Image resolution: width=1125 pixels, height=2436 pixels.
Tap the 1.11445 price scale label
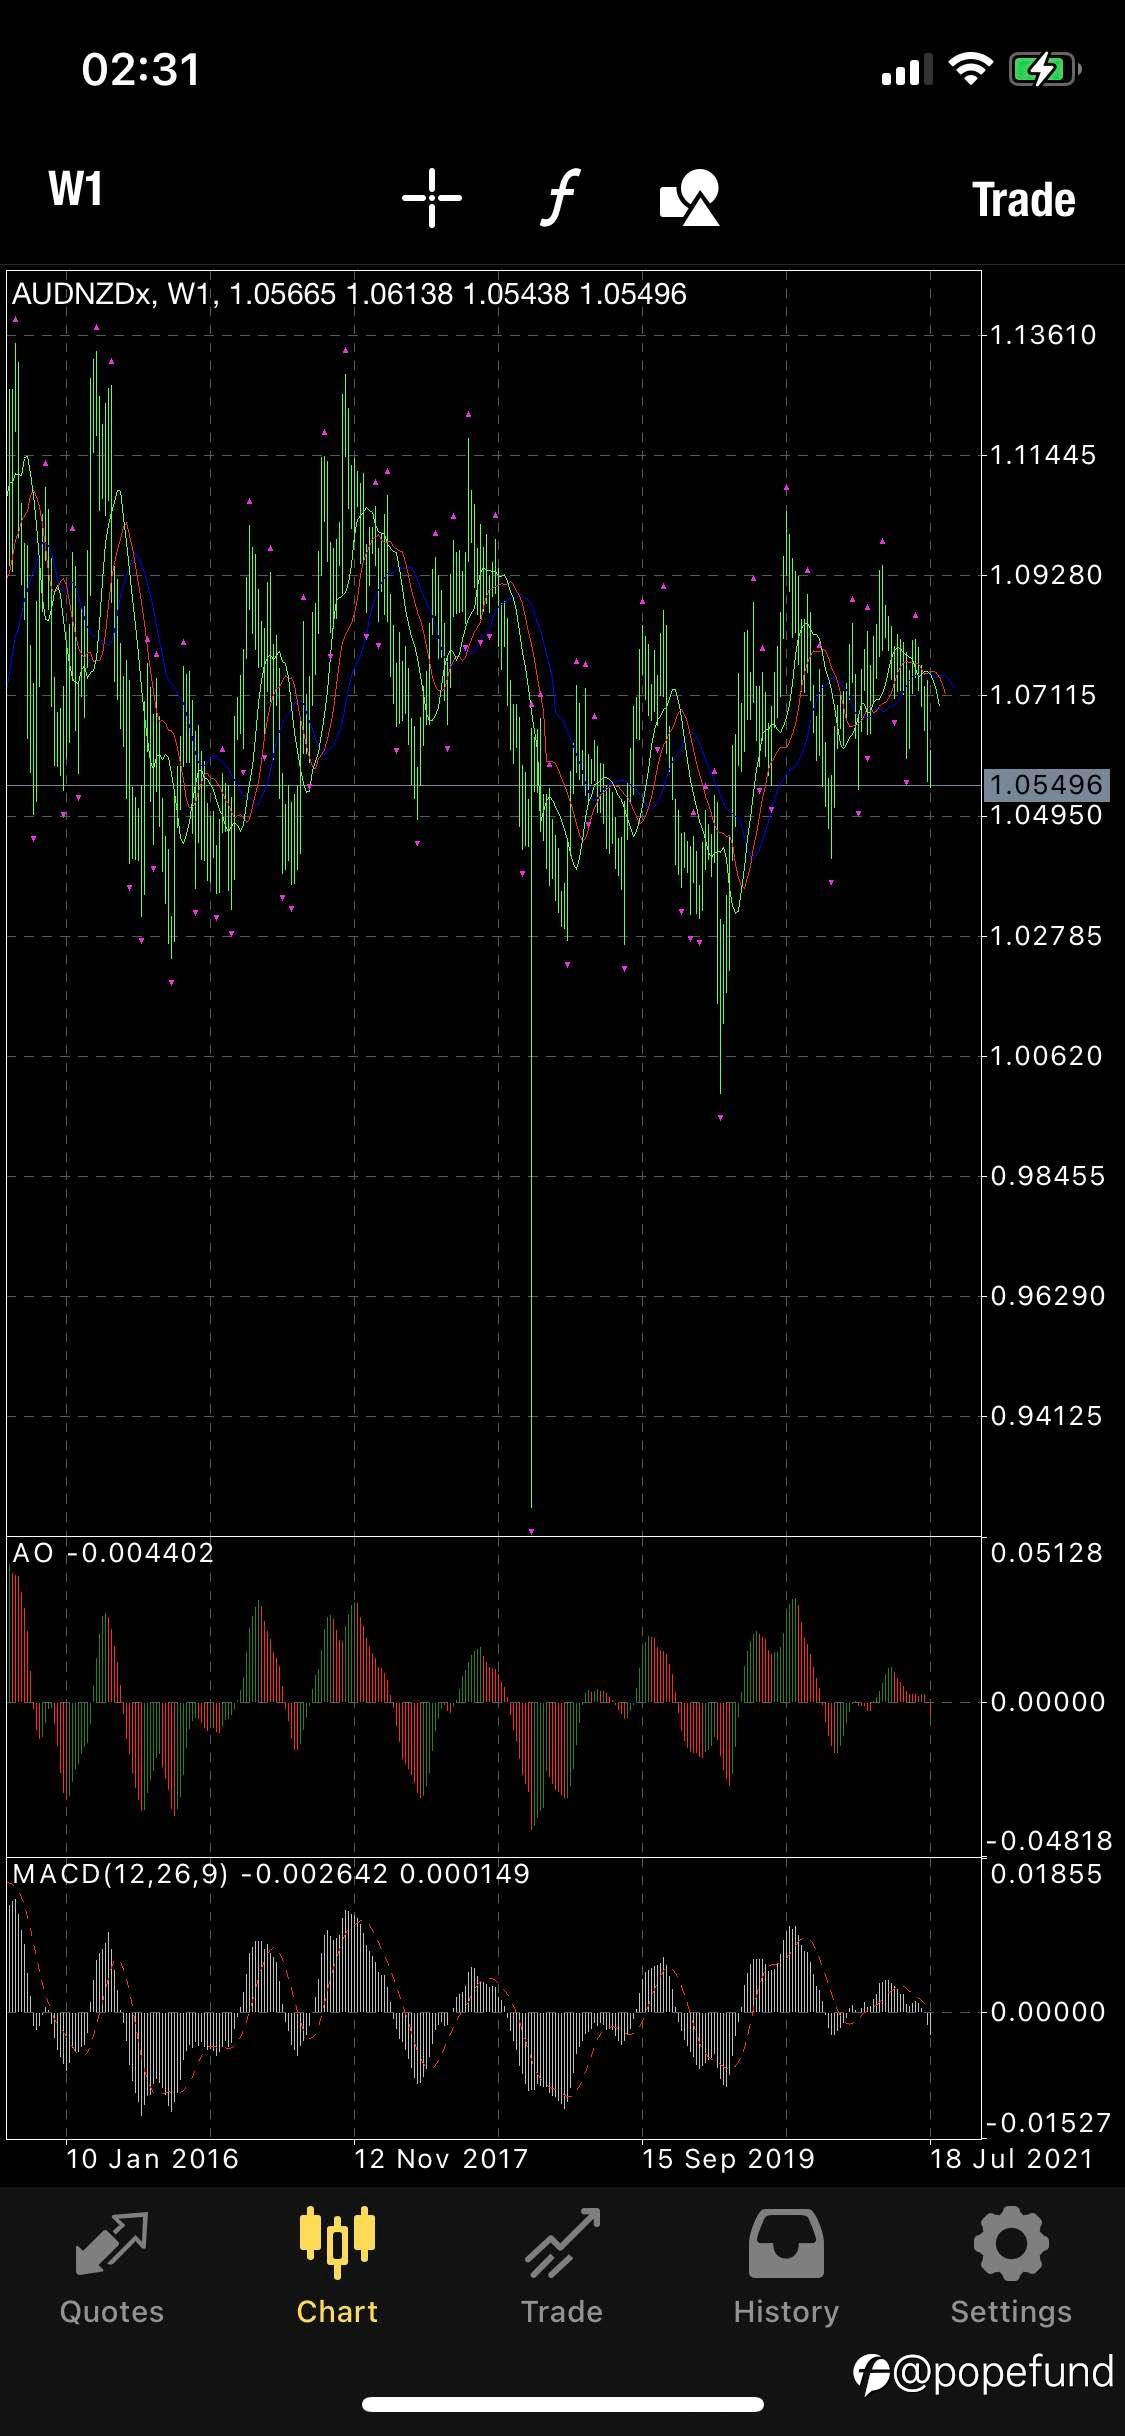(1043, 455)
